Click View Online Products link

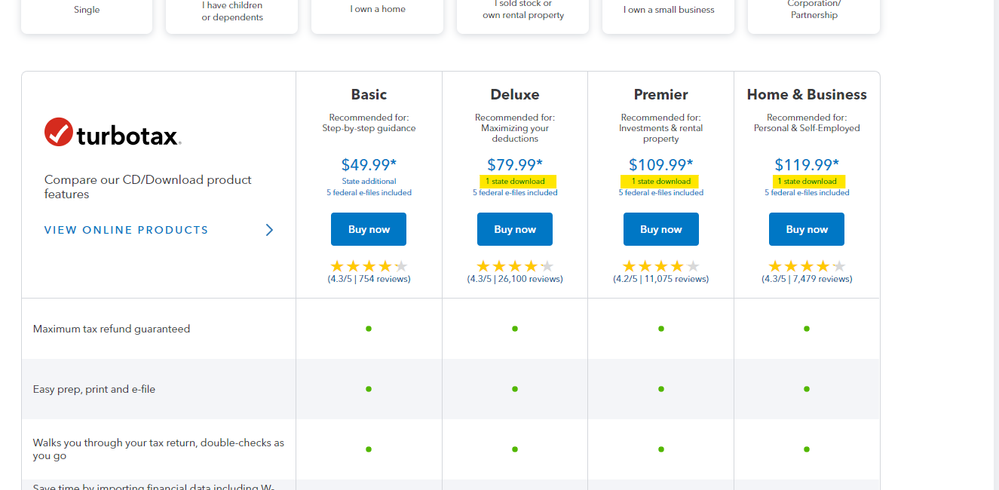[126, 230]
